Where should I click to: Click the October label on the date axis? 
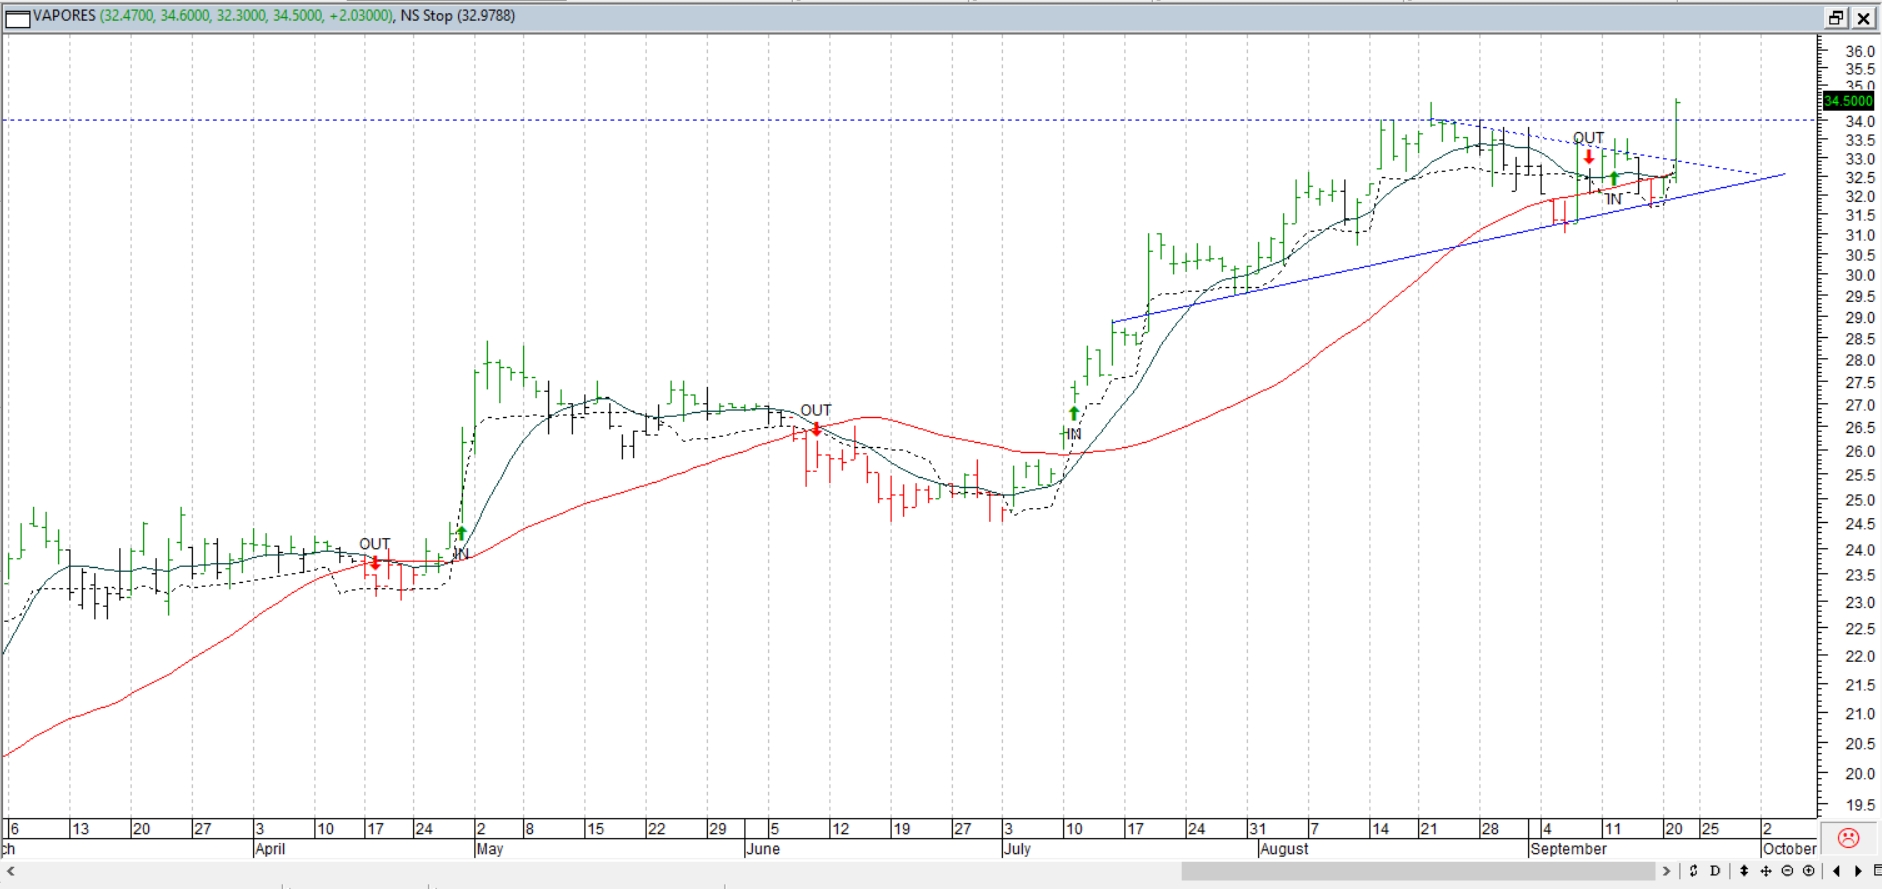pyautogui.click(x=1789, y=849)
